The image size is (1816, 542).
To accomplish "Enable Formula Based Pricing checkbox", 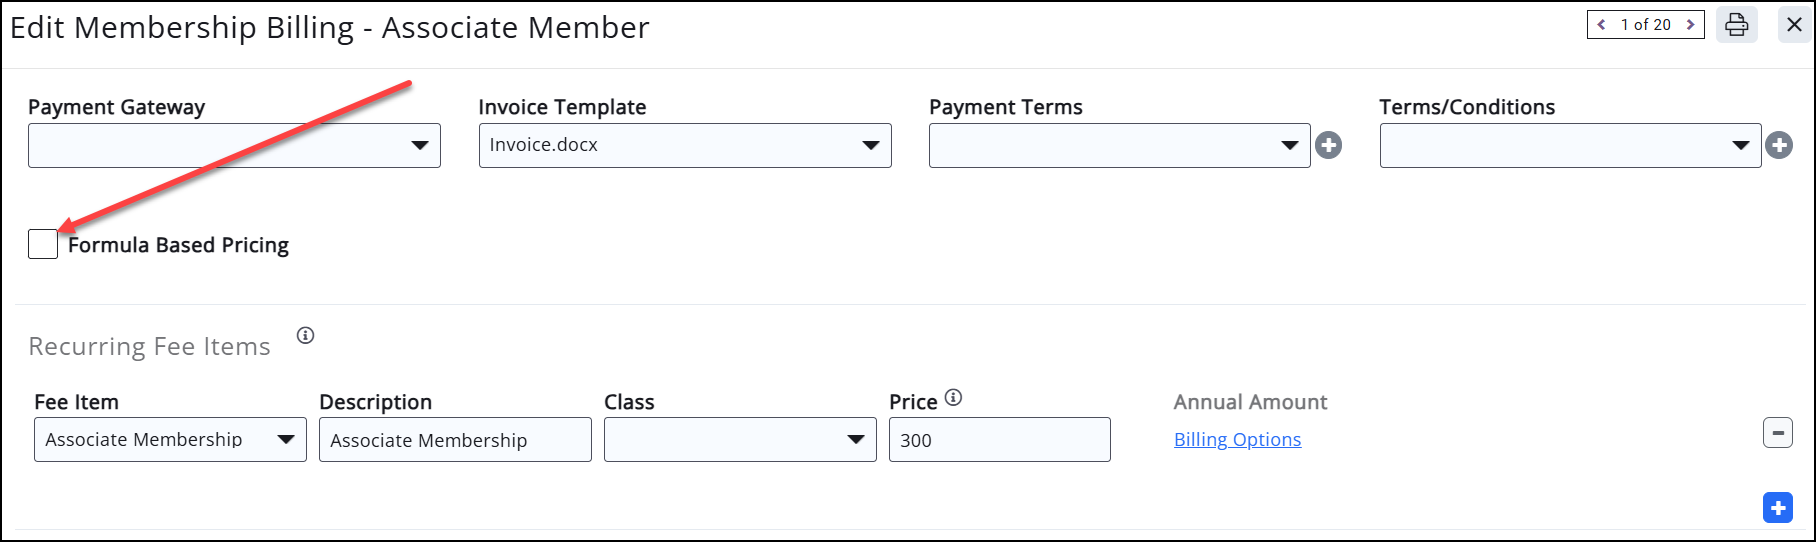I will point(43,245).
